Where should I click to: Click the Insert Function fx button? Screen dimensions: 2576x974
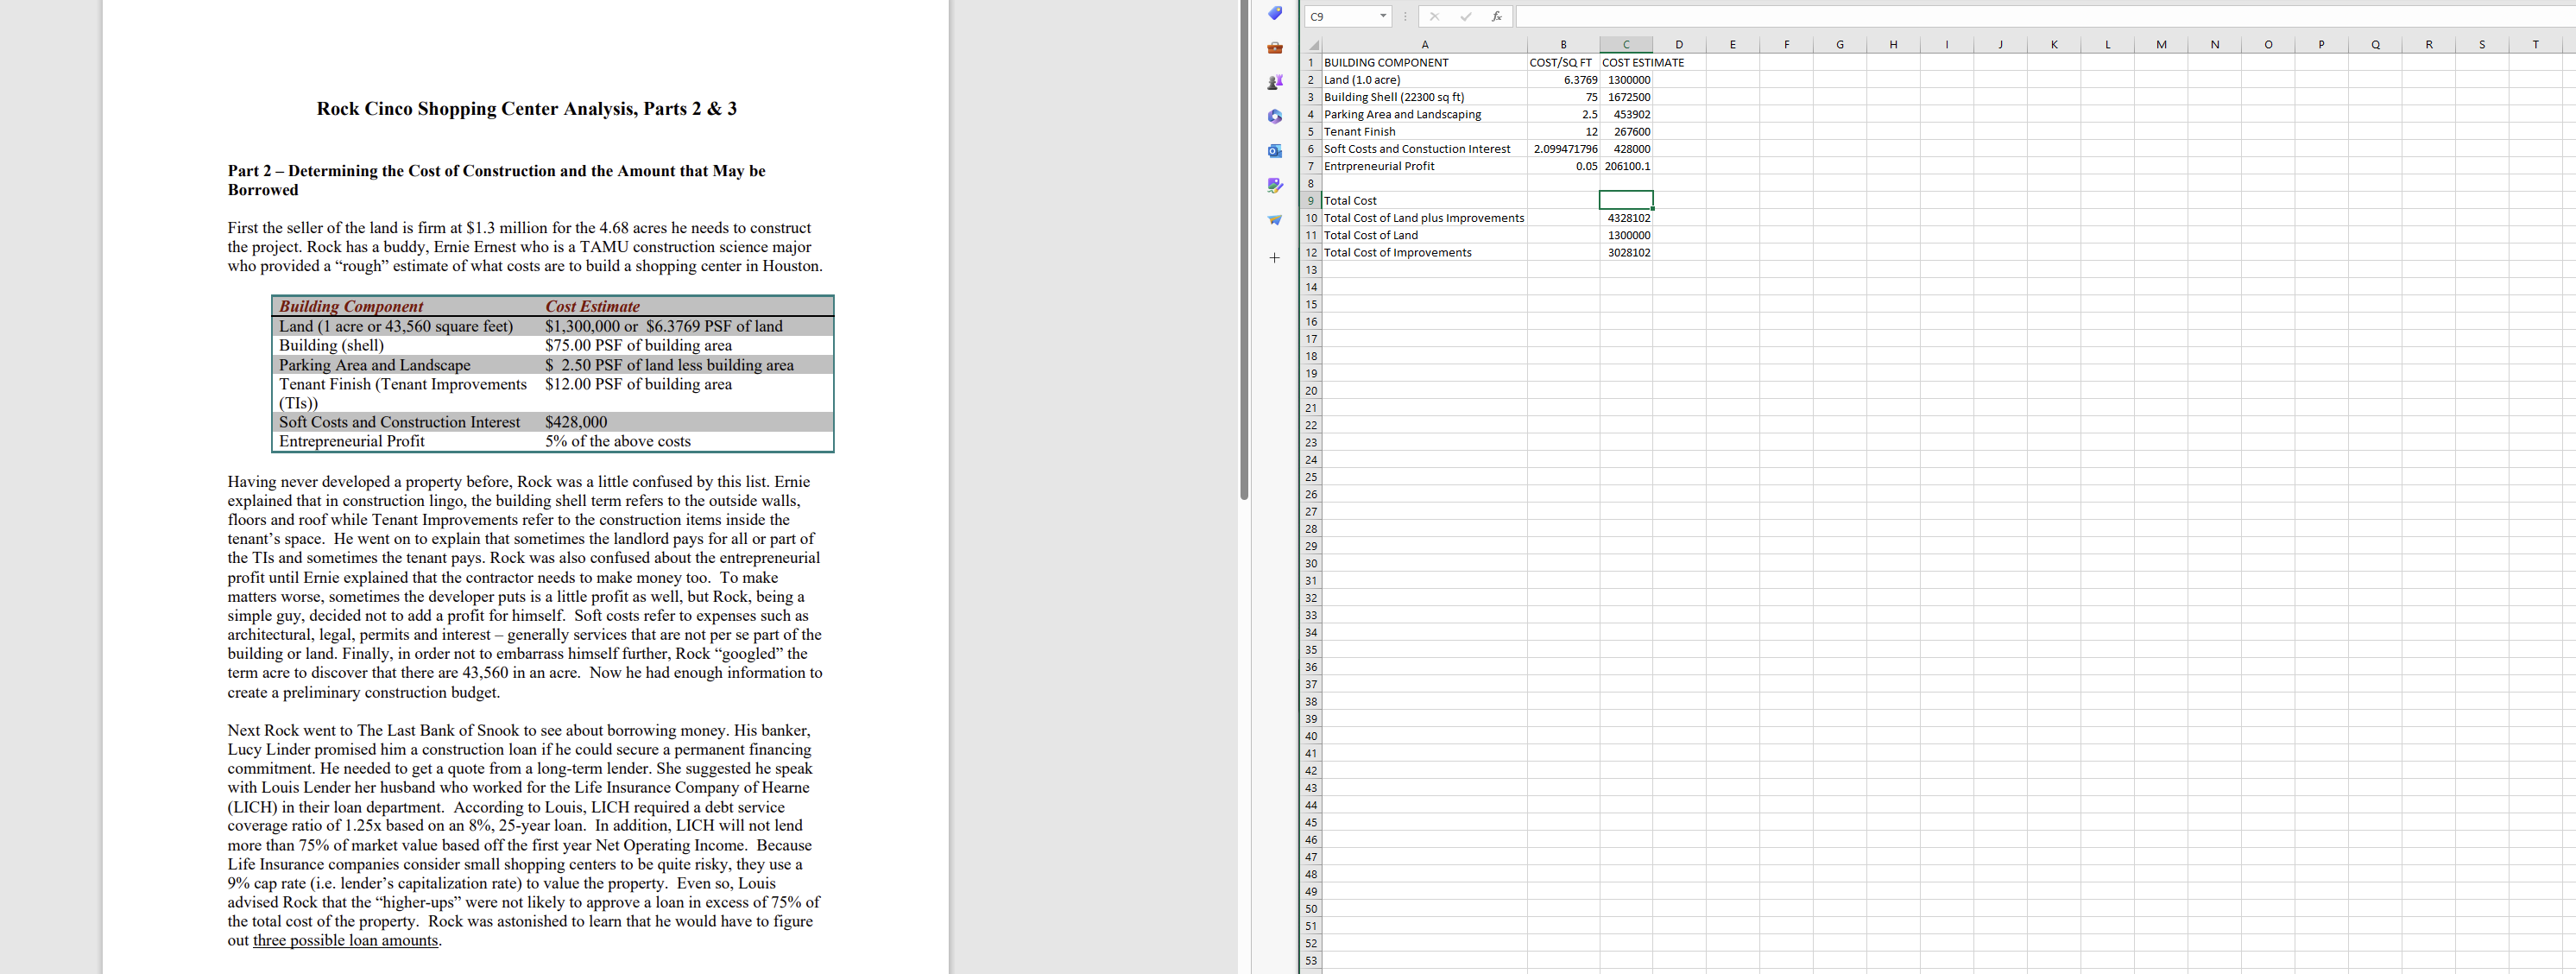click(1496, 16)
